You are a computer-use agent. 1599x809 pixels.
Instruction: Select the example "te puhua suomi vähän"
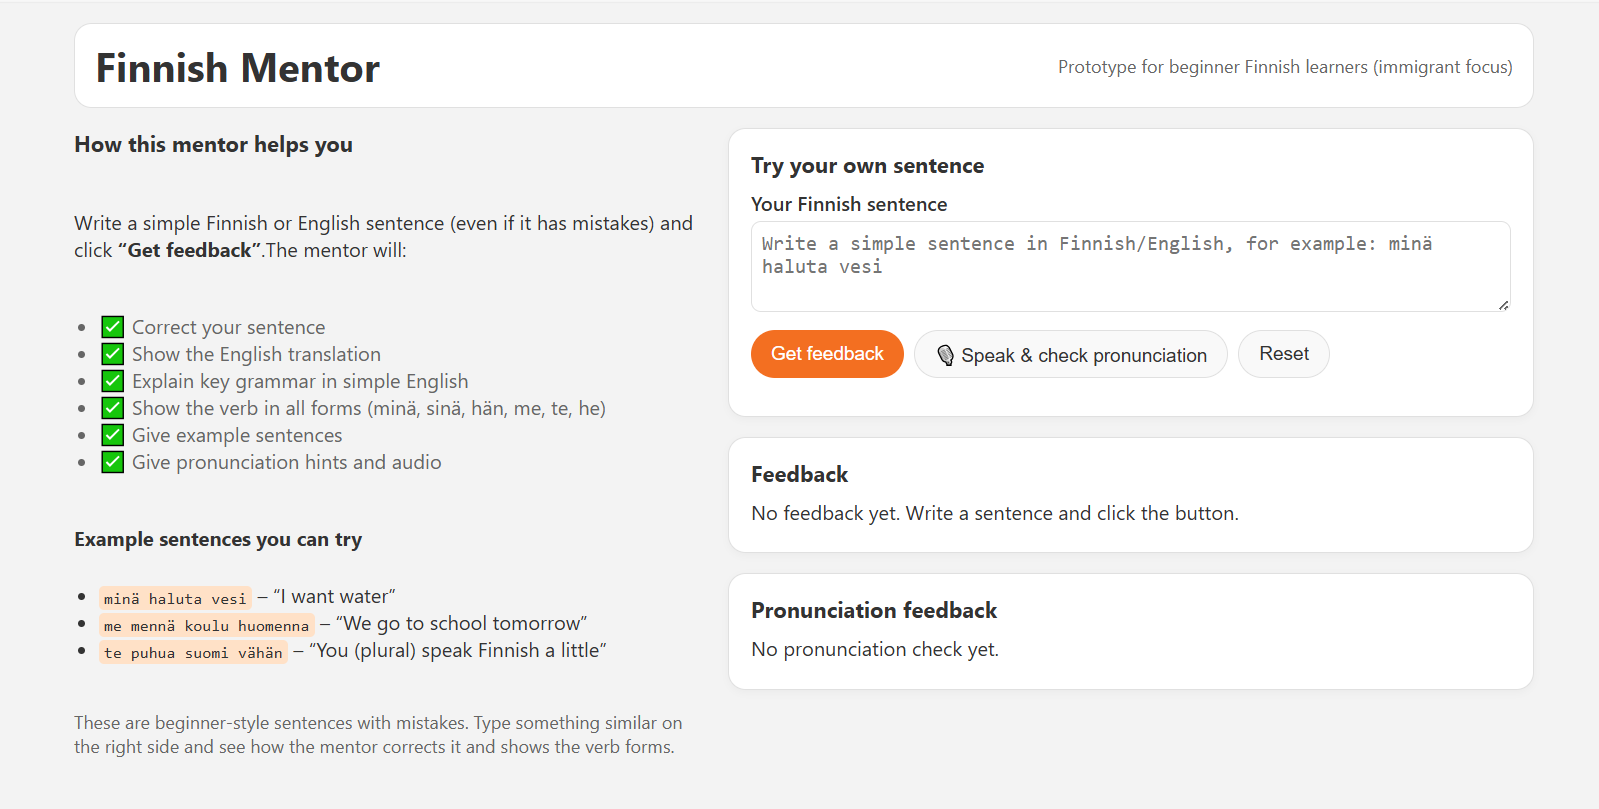pyautogui.click(x=193, y=651)
